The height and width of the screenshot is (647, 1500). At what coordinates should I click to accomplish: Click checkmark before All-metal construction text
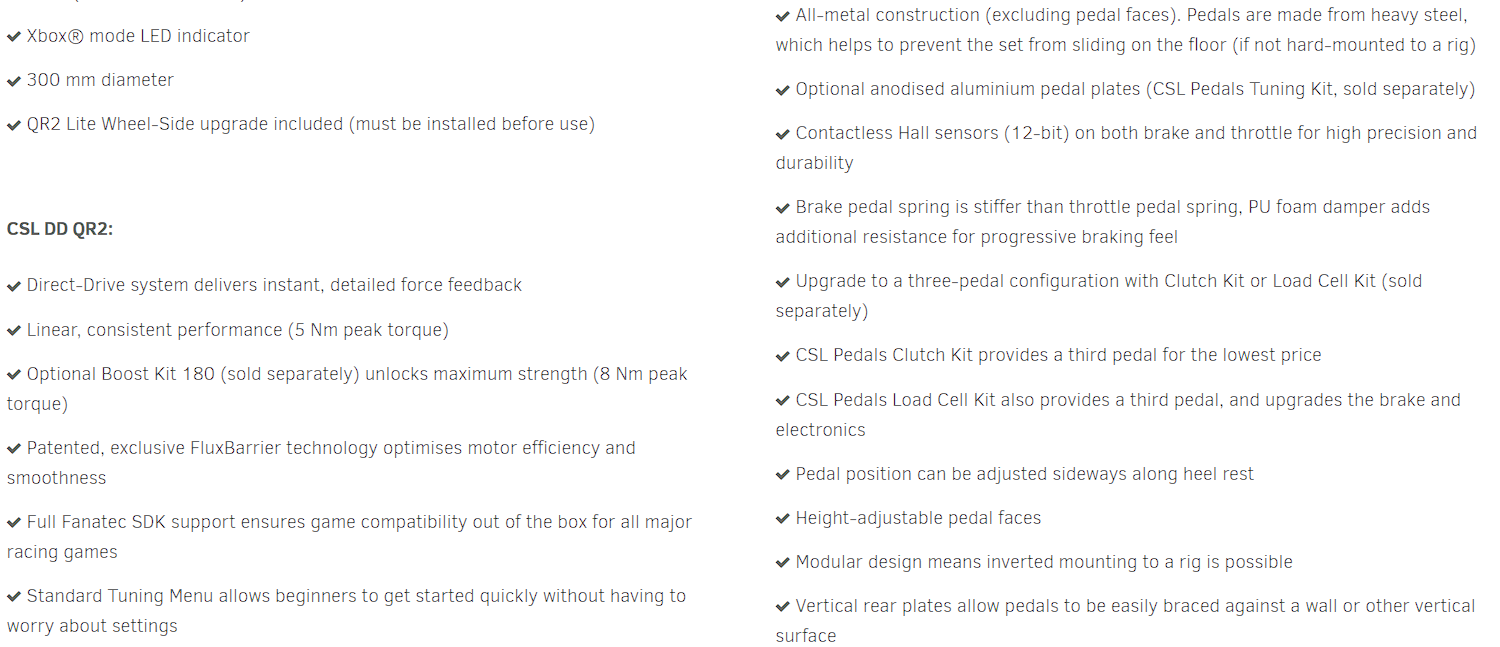(x=783, y=16)
